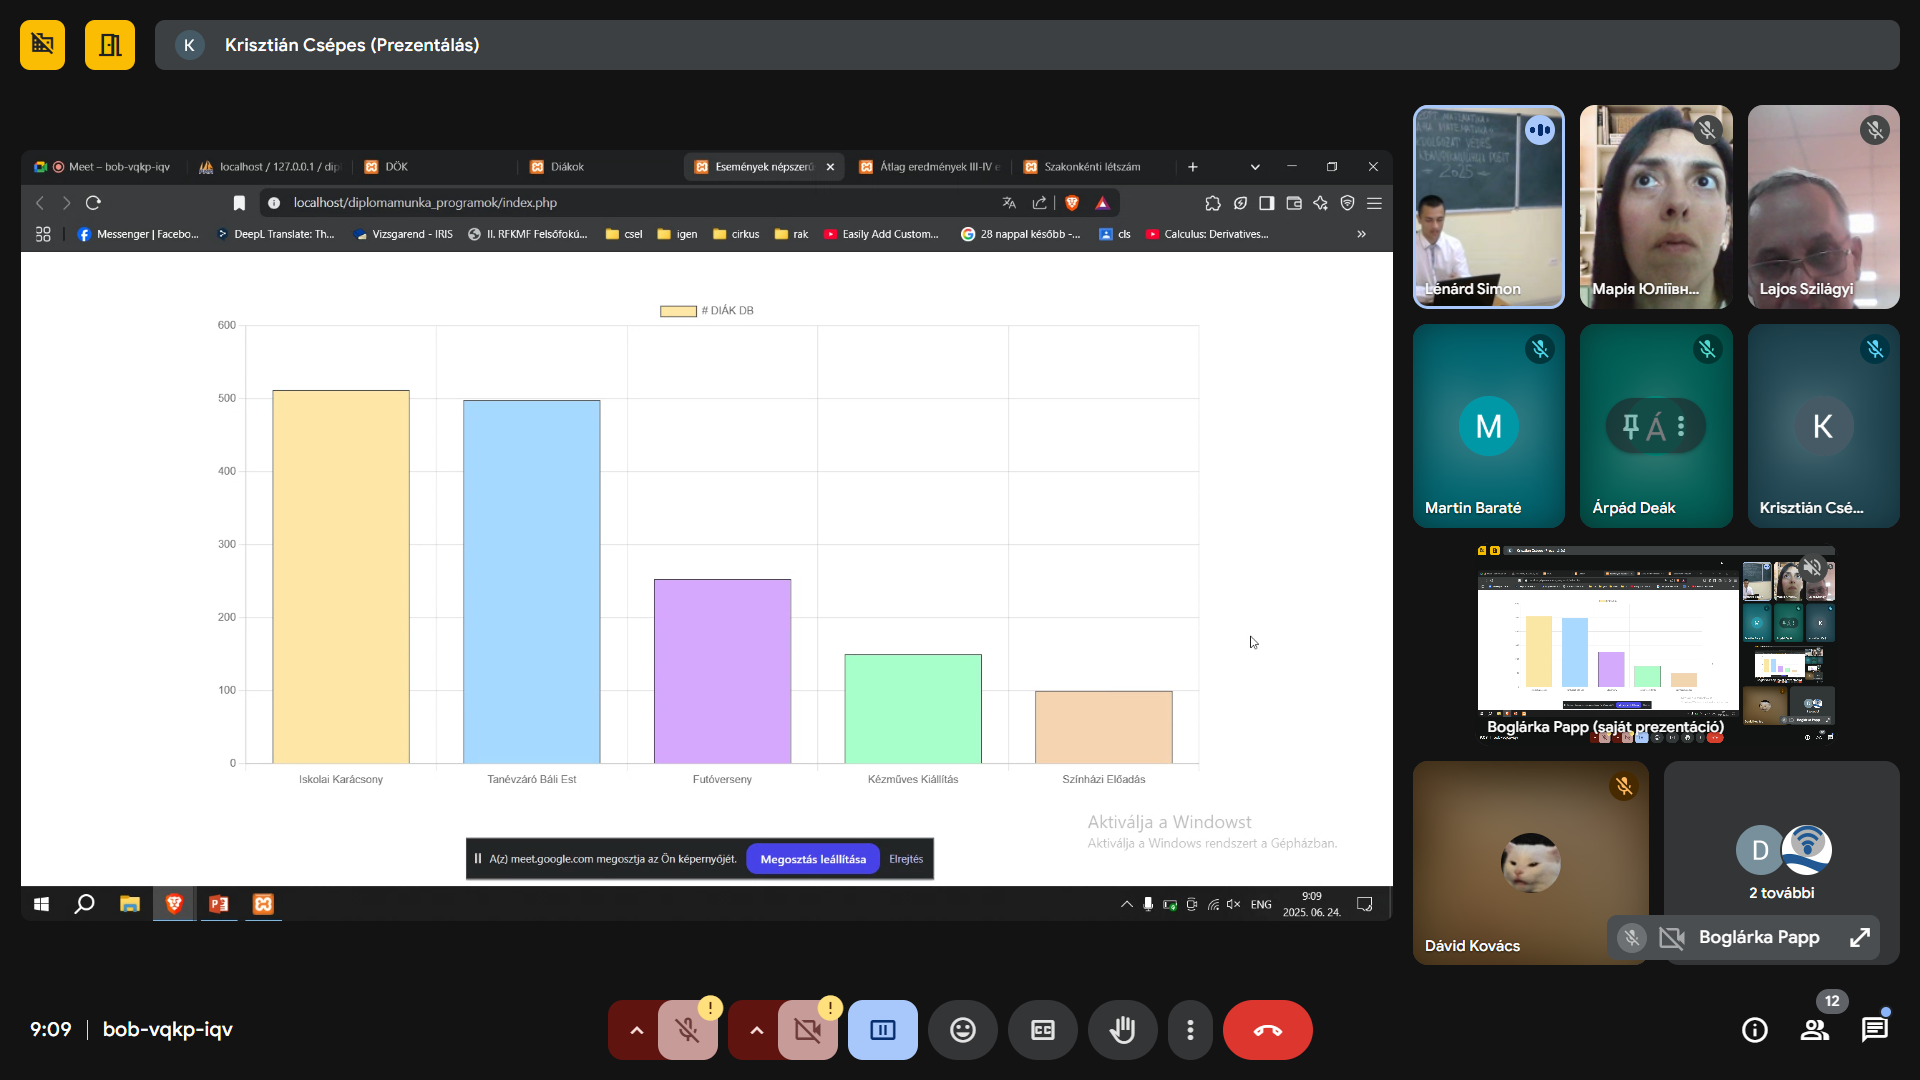Click Megosztás leállítása to stop sharing

tap(813, 859)
